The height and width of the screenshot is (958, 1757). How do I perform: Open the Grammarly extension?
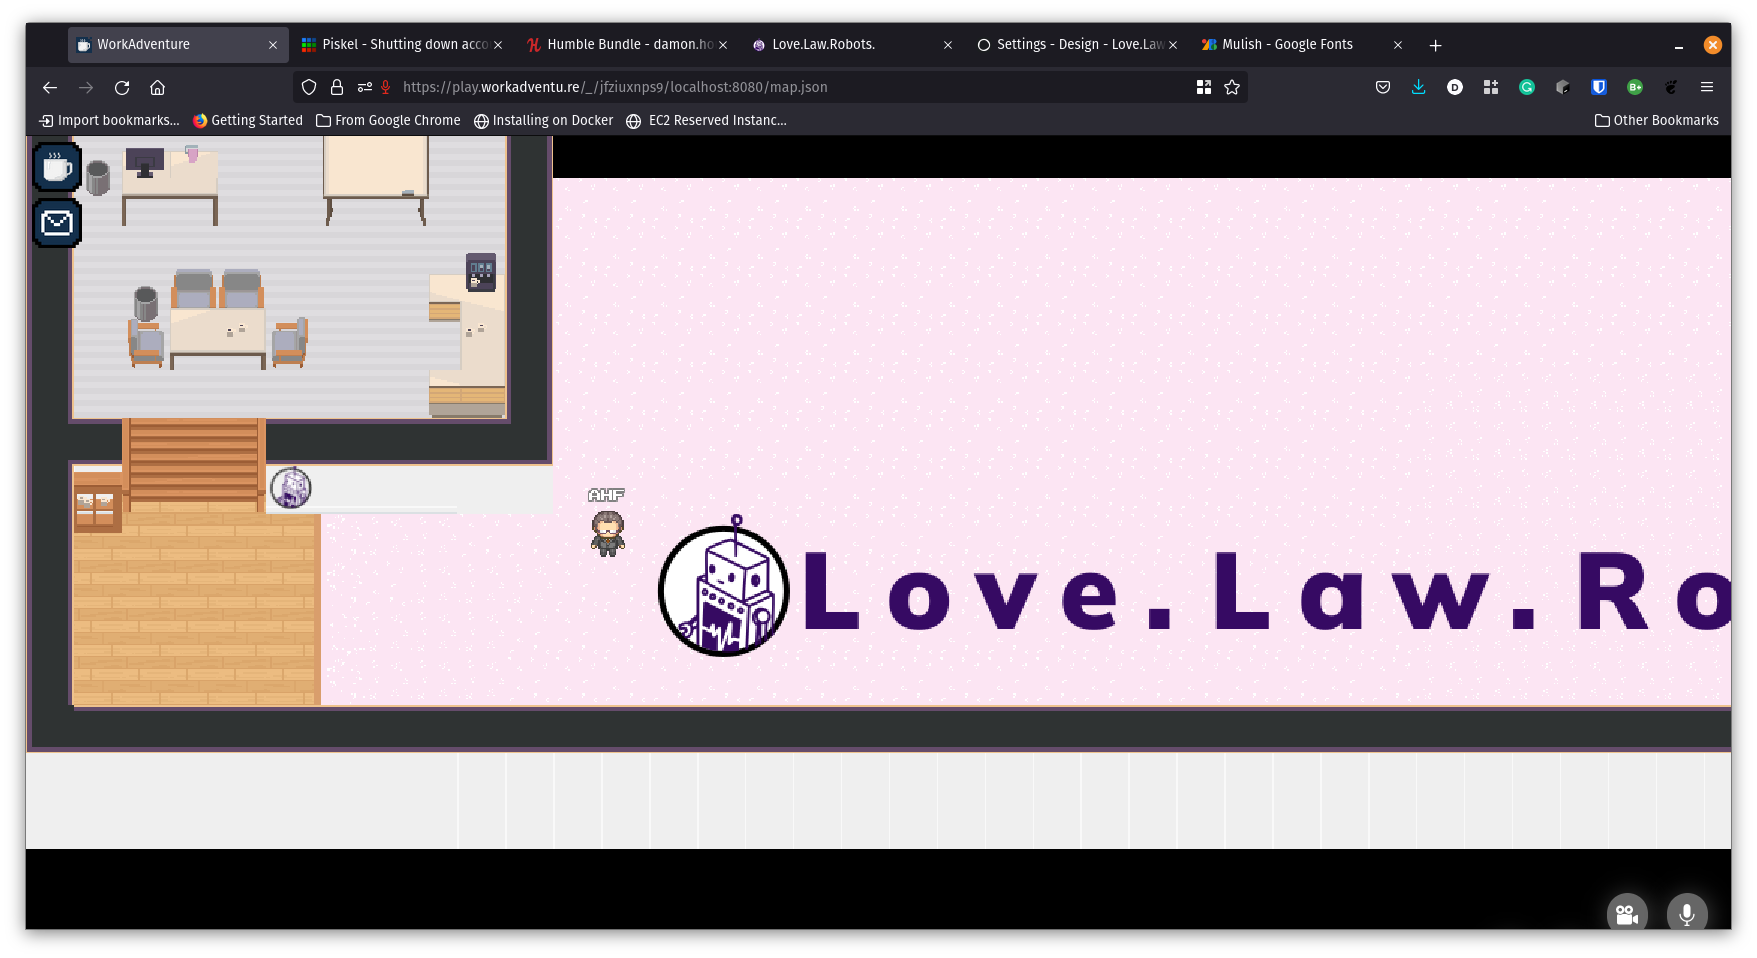click(1527, 87)
